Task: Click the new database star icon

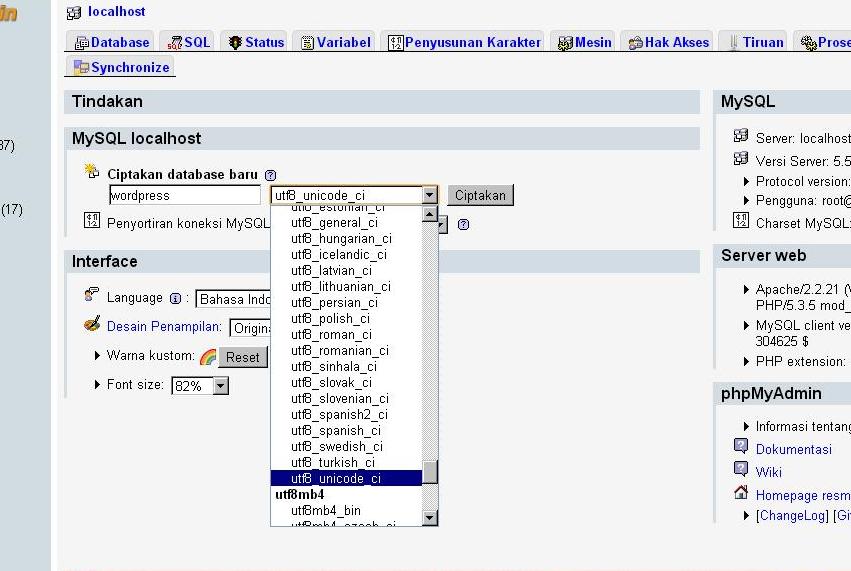Action: pos(92,171)
